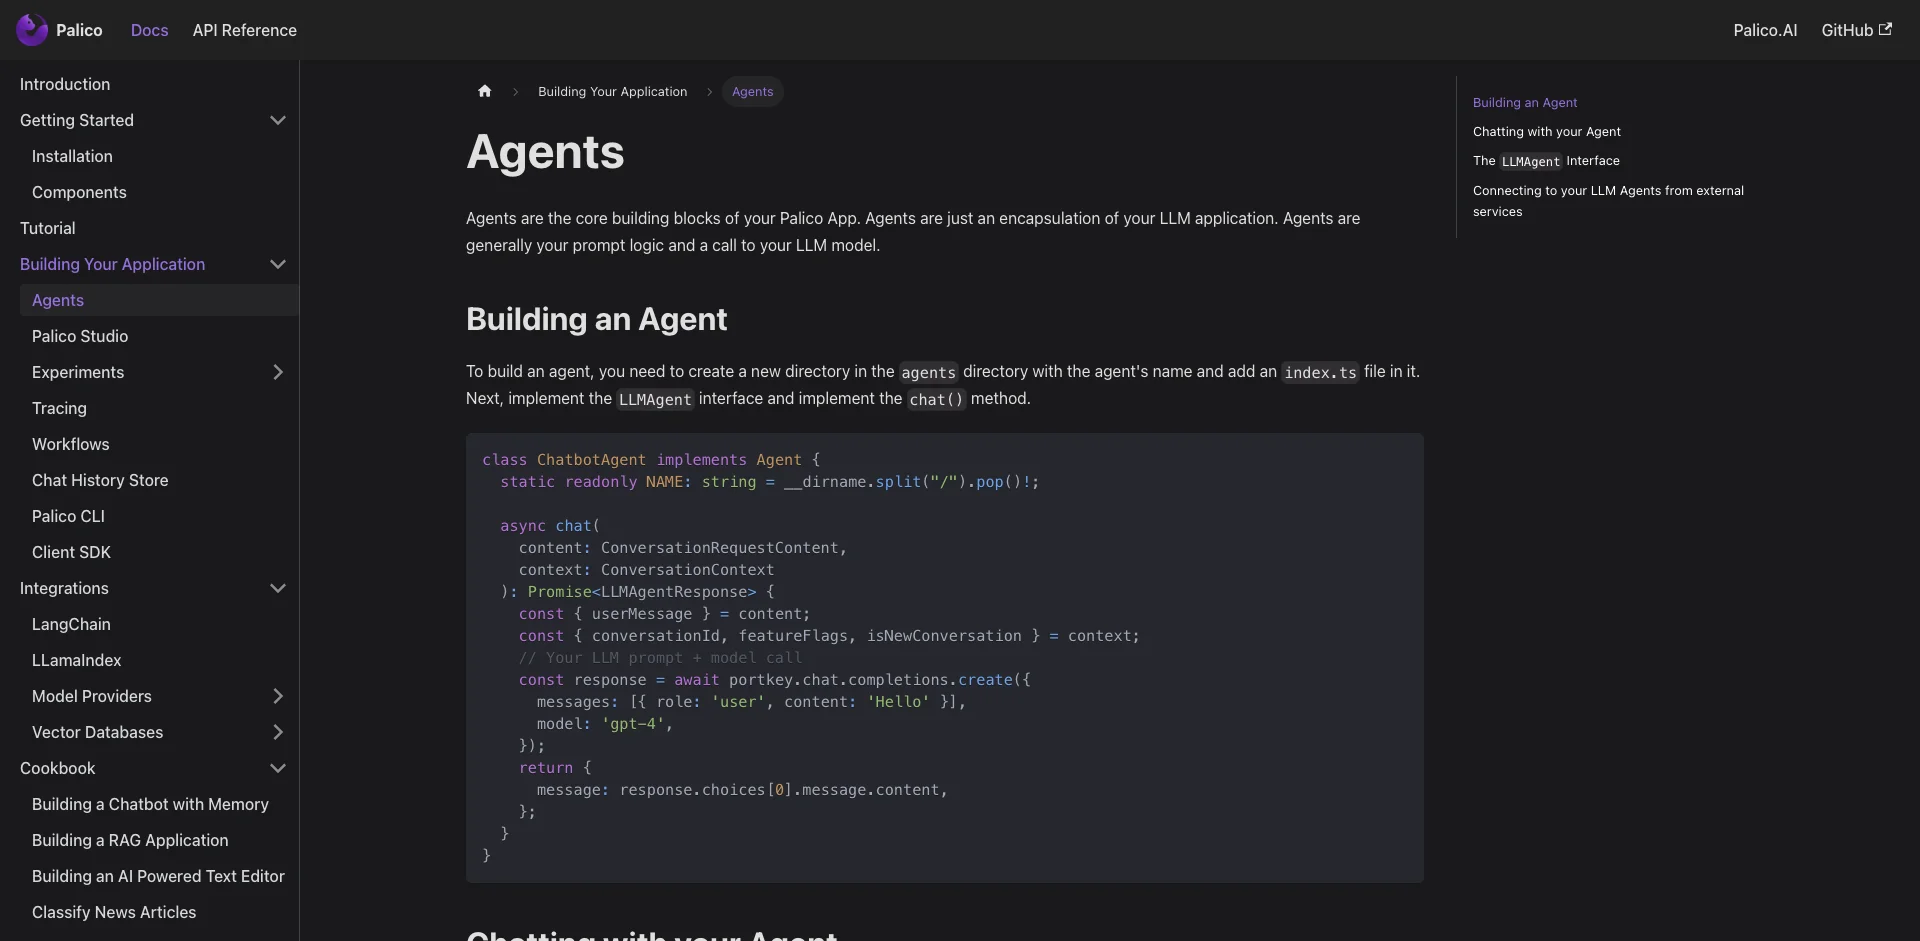
Task: Click the Agents breadcrumb pill
Action: point(752,91)
